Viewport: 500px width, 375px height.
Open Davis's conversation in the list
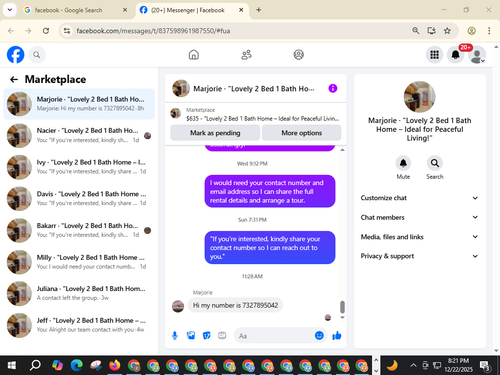click(79, 199)
